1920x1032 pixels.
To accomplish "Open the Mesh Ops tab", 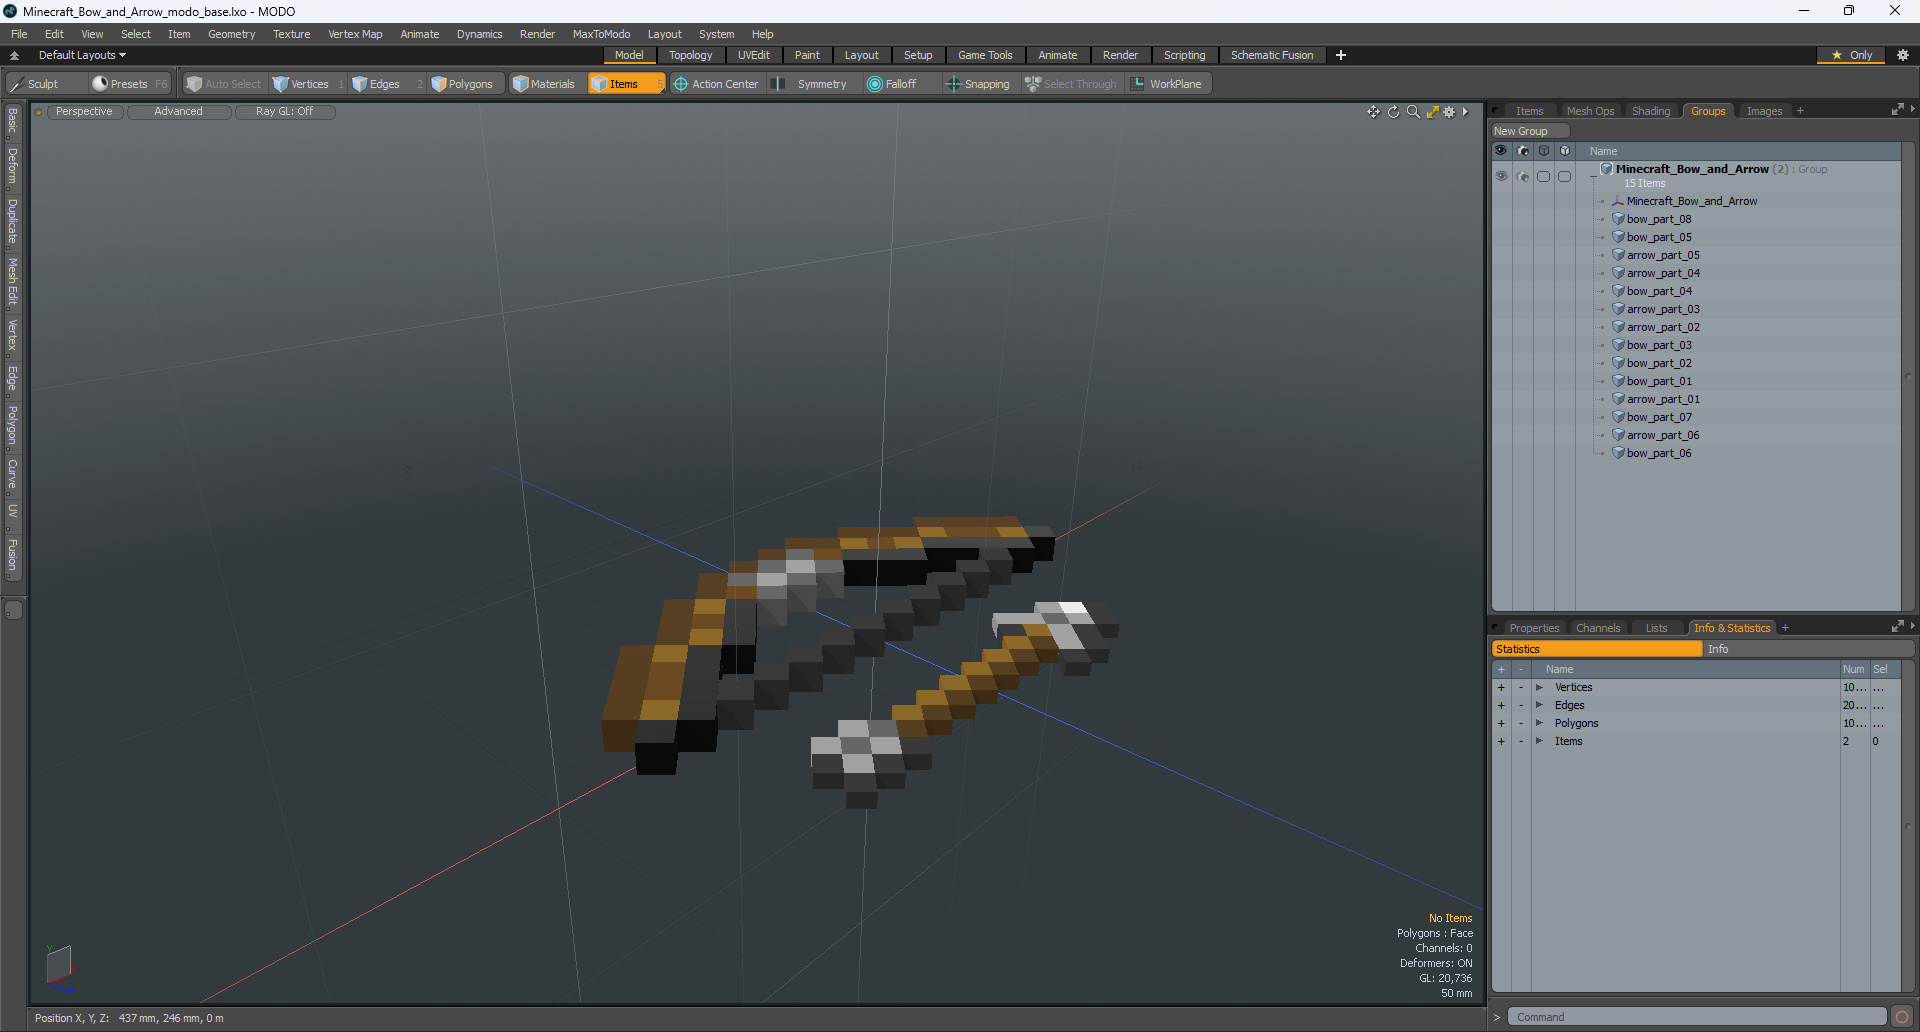I will click(1590, 111).
